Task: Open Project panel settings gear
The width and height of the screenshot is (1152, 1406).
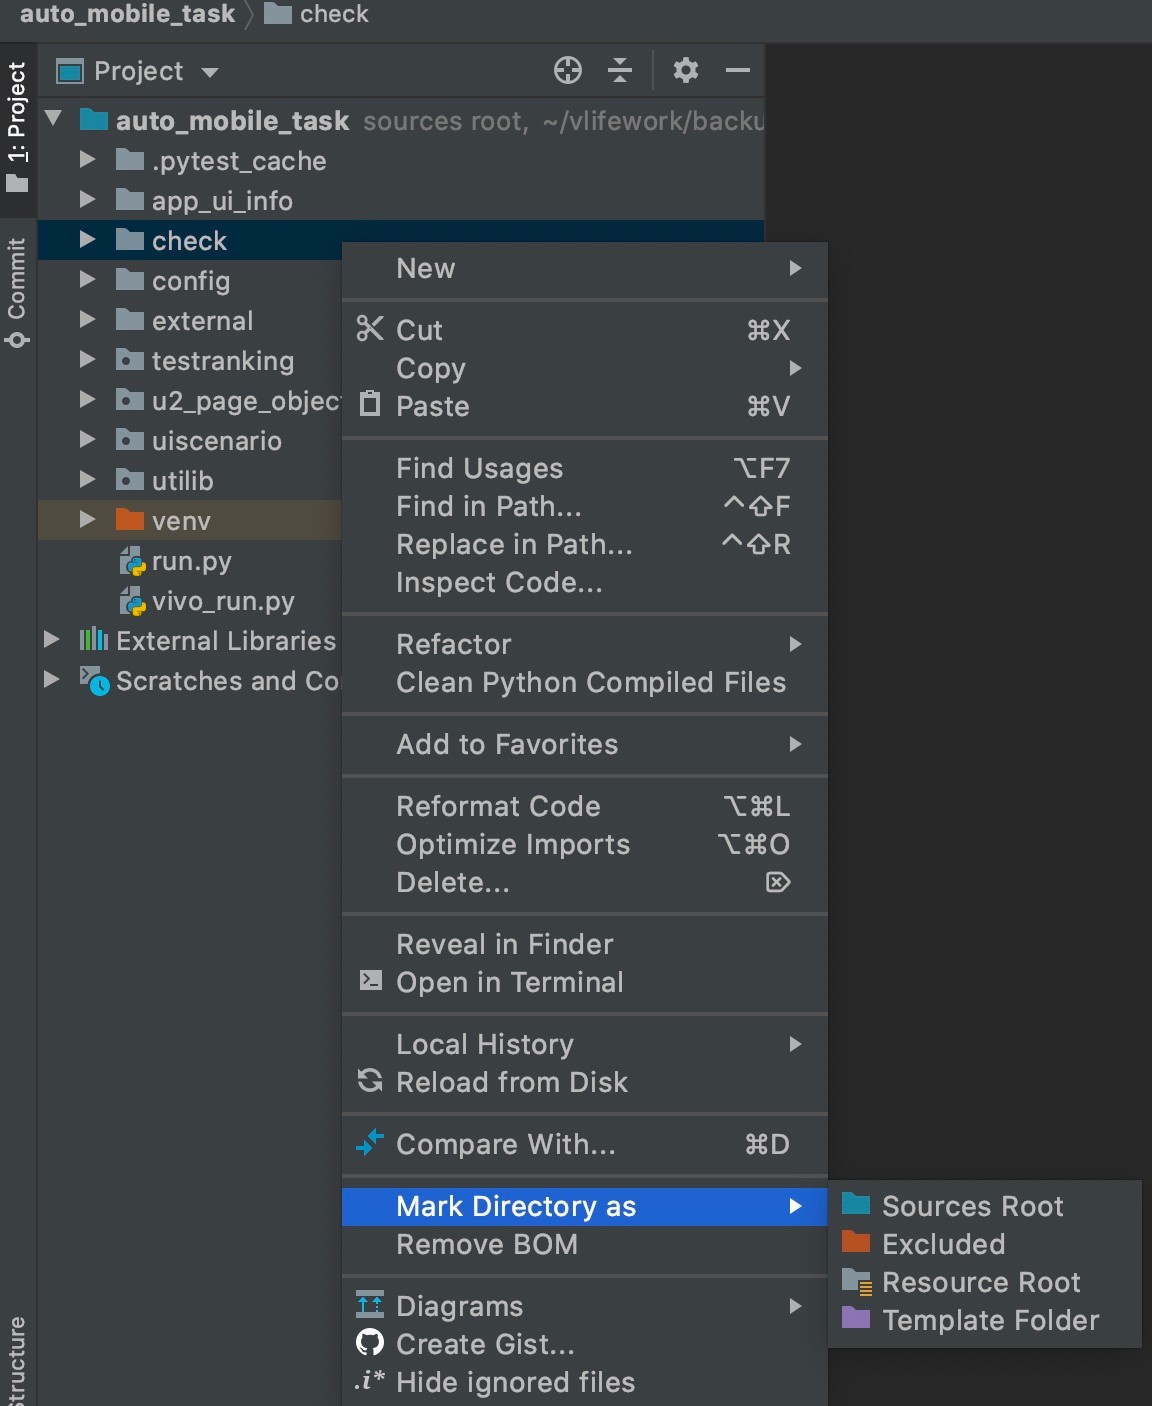Action: (x=685, y=70)
